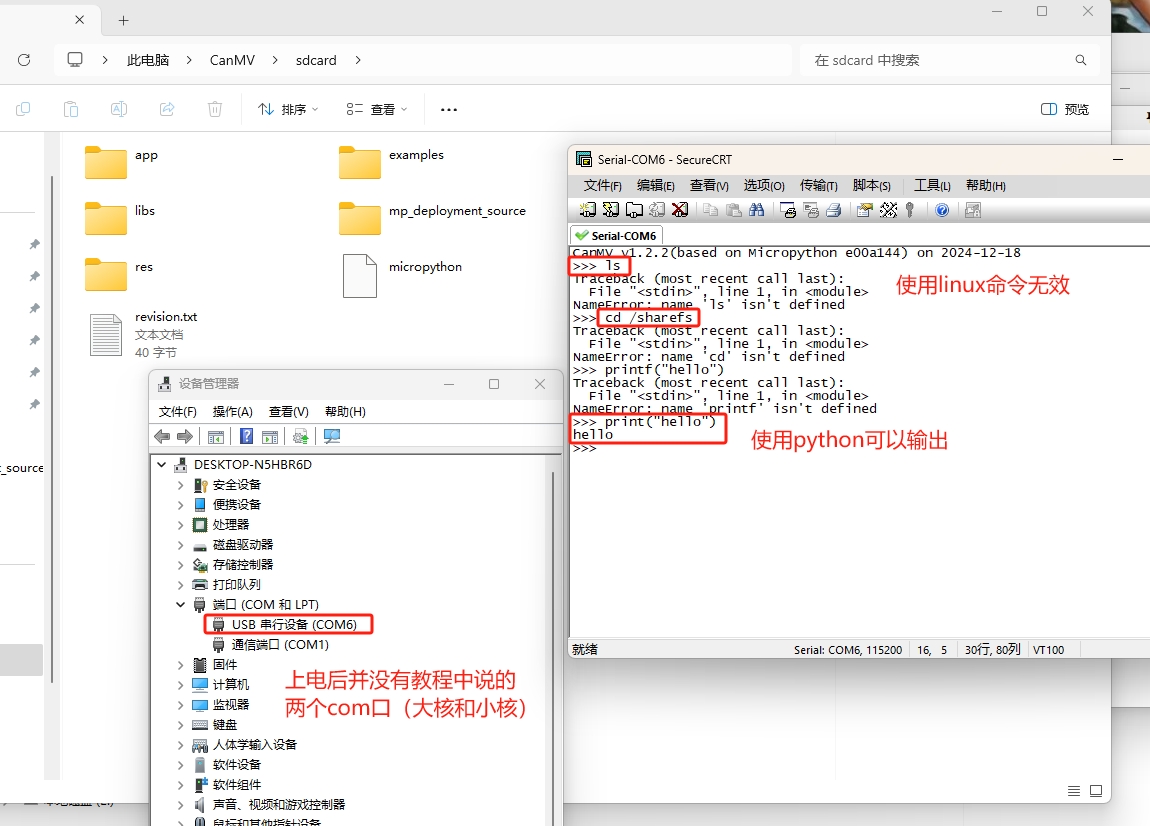Click the Find toolbar icon in SecureCRT

pos(759,209)
